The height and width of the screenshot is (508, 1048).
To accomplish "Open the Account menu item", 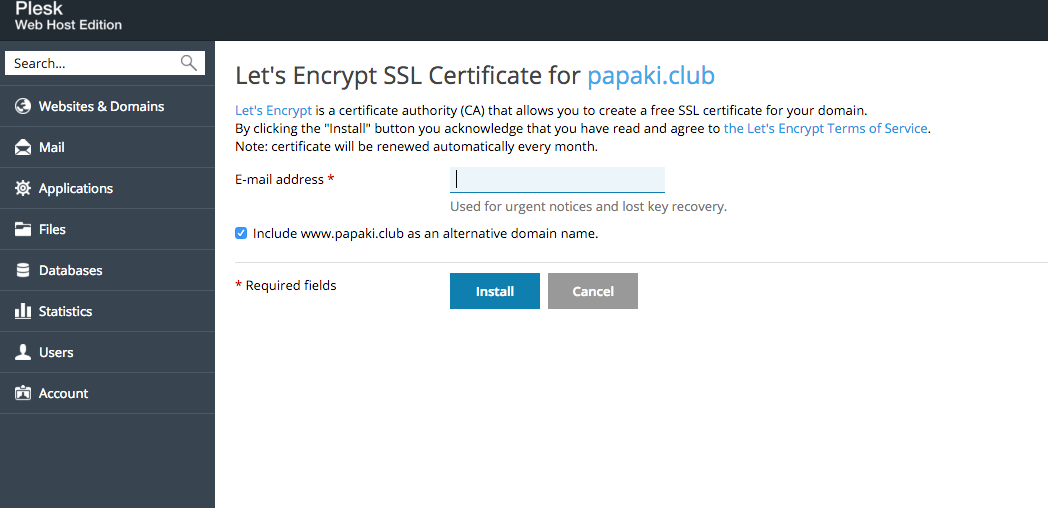I will 107,393.
